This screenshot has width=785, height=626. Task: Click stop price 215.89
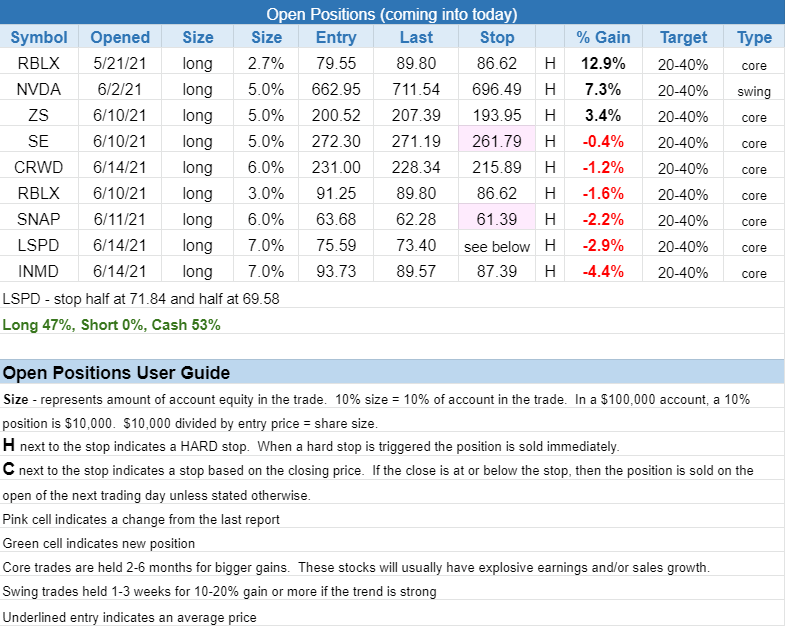[497, 167]
